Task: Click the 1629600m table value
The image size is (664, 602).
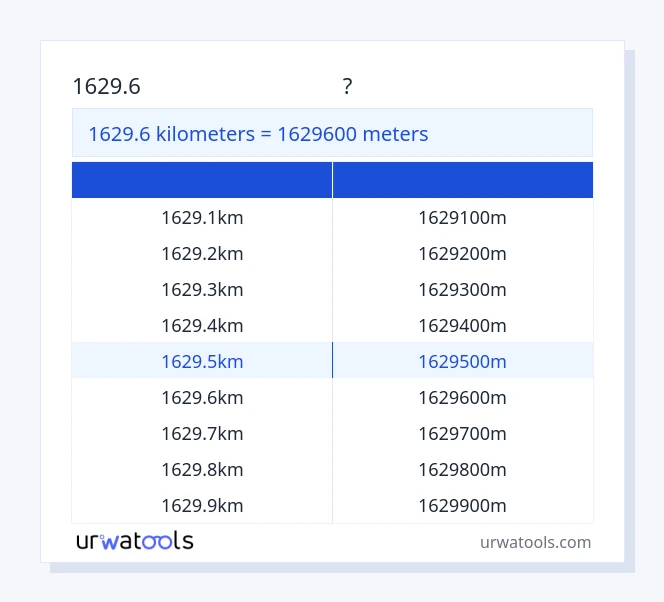Action: pos(462,397)
